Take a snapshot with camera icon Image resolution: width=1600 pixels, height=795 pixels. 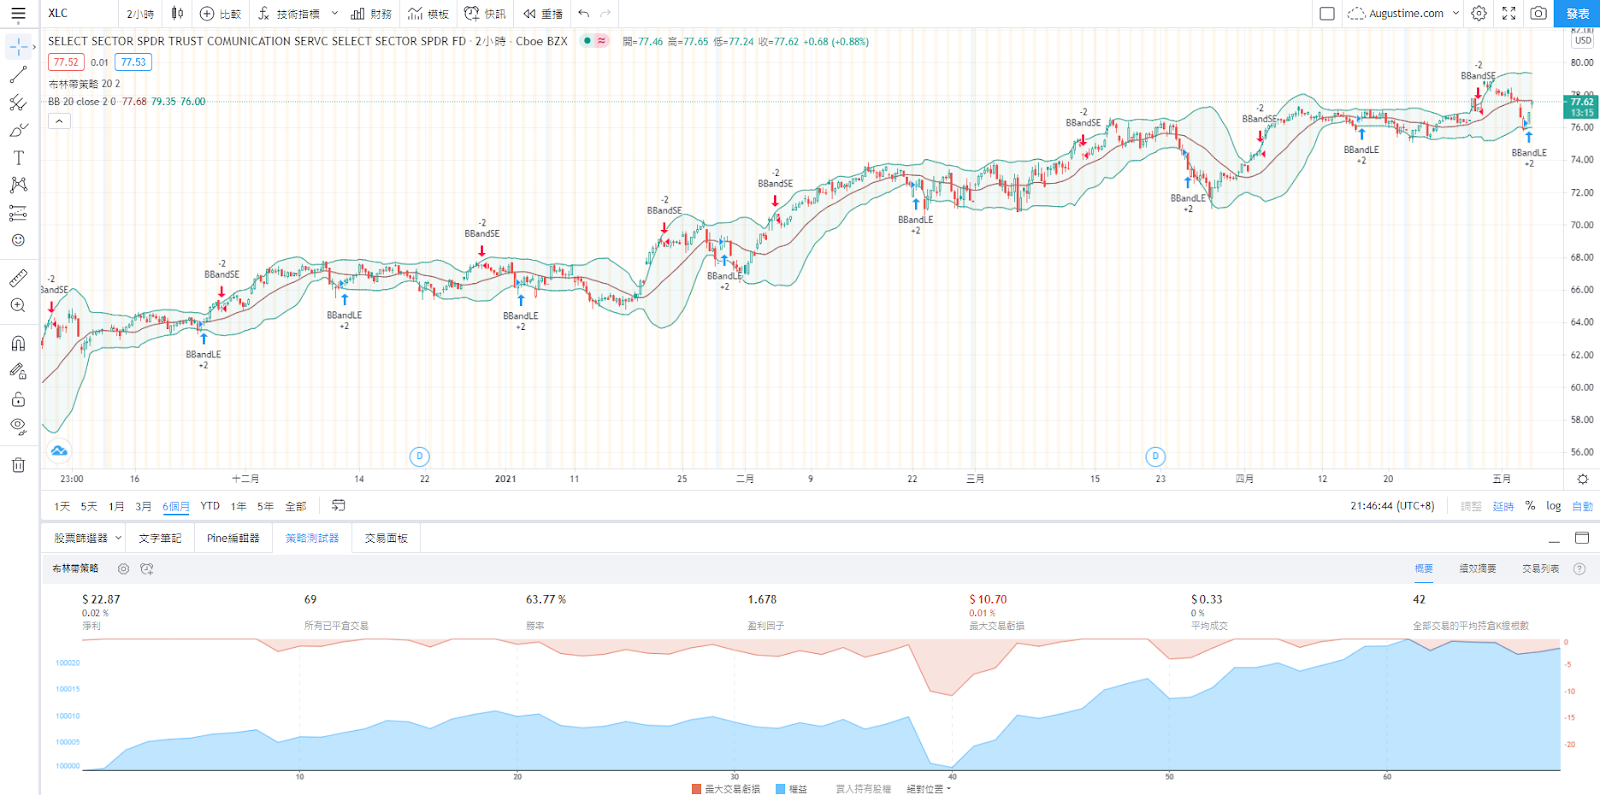click(1538, 13)
